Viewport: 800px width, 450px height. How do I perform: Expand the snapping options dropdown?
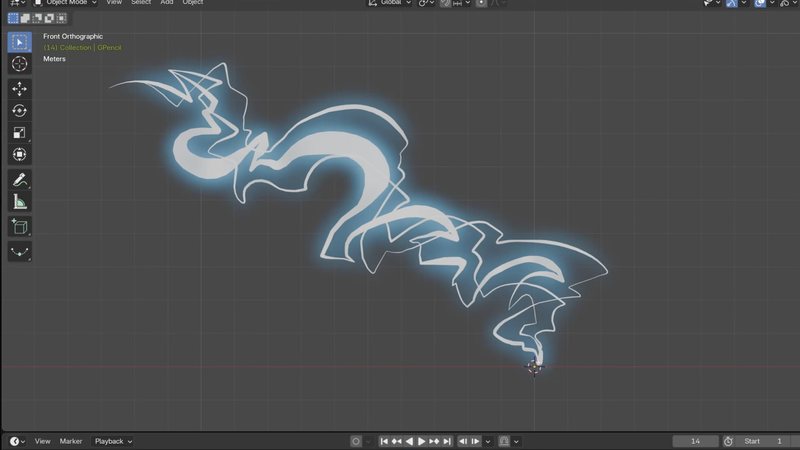[462, 3]
